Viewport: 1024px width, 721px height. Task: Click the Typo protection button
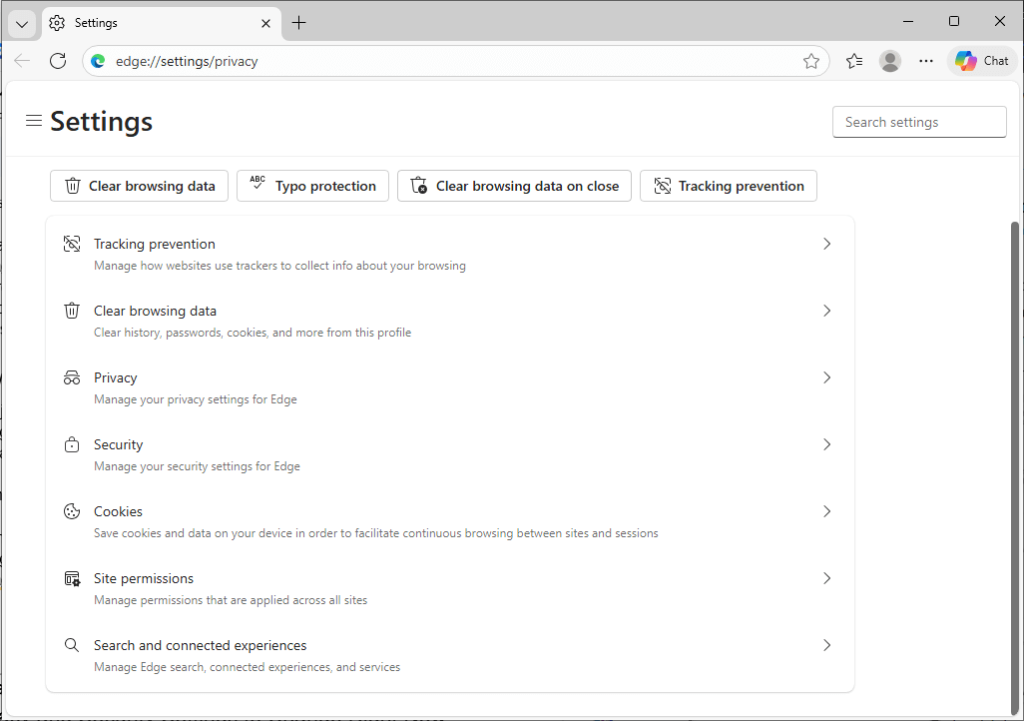pos(312,185)
